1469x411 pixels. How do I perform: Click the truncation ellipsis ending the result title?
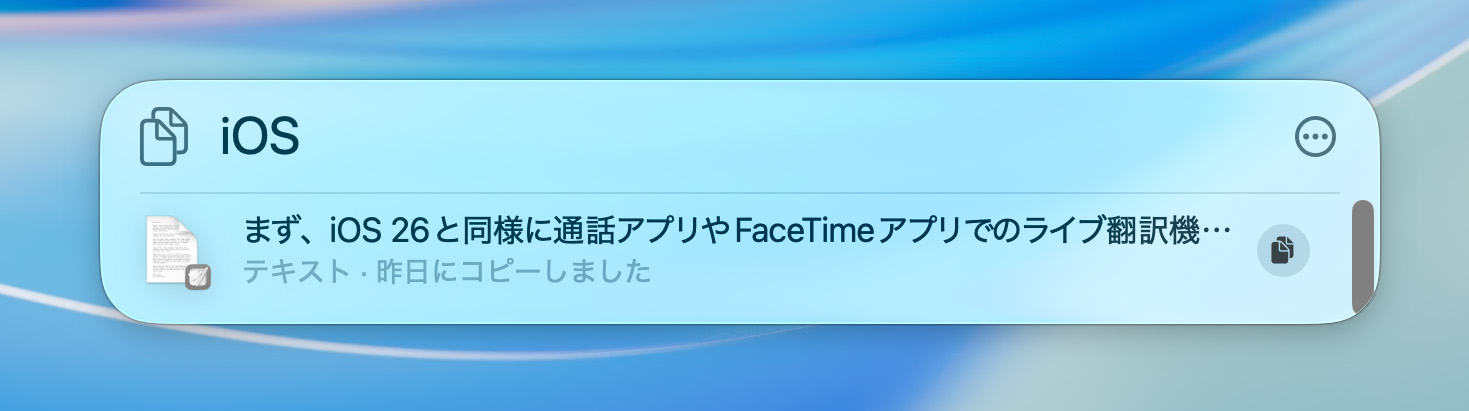(1217, 233)
